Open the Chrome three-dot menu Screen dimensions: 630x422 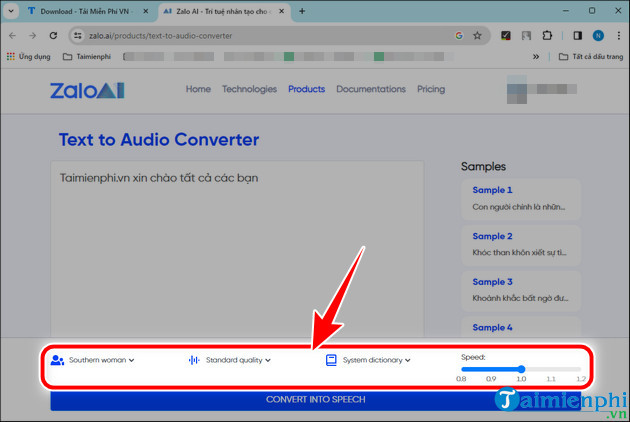click(619, 36)
